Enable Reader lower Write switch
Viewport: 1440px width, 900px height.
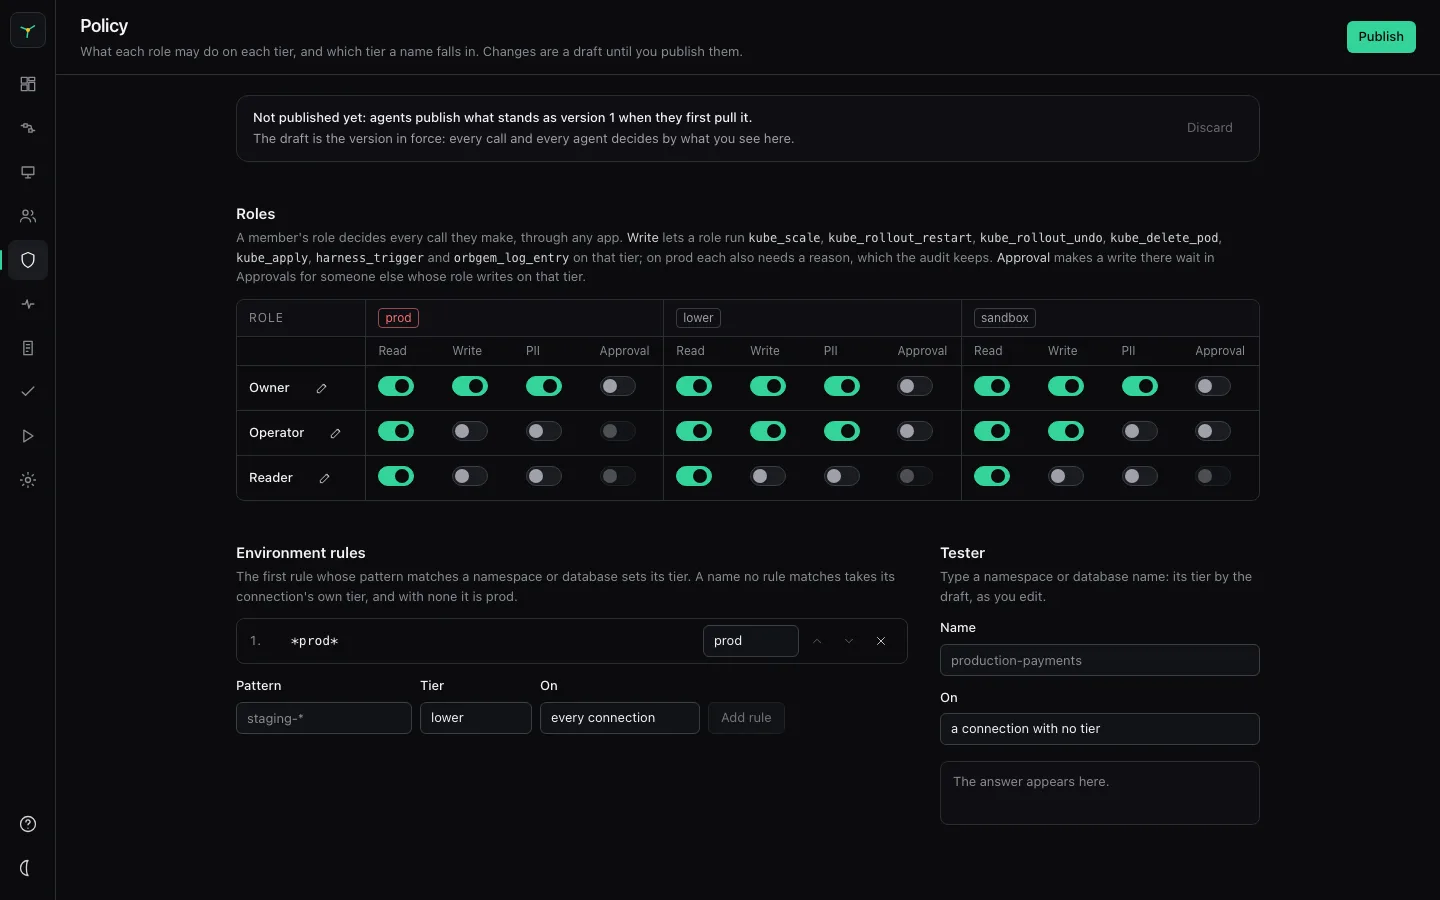pos(768,476)
